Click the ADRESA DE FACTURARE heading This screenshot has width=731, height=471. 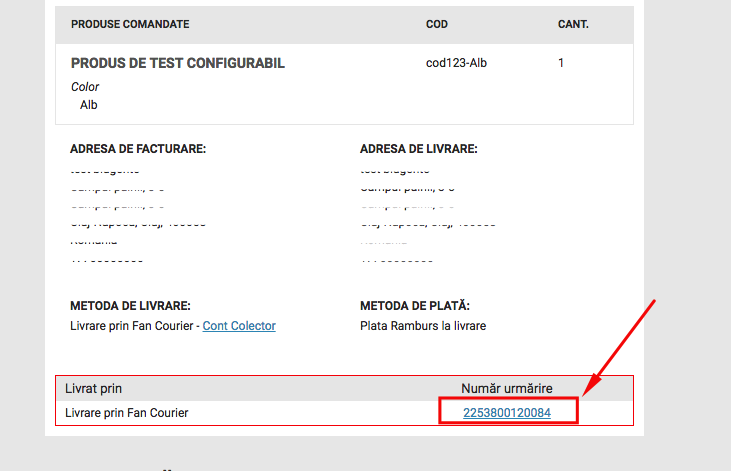coord(138,149)
